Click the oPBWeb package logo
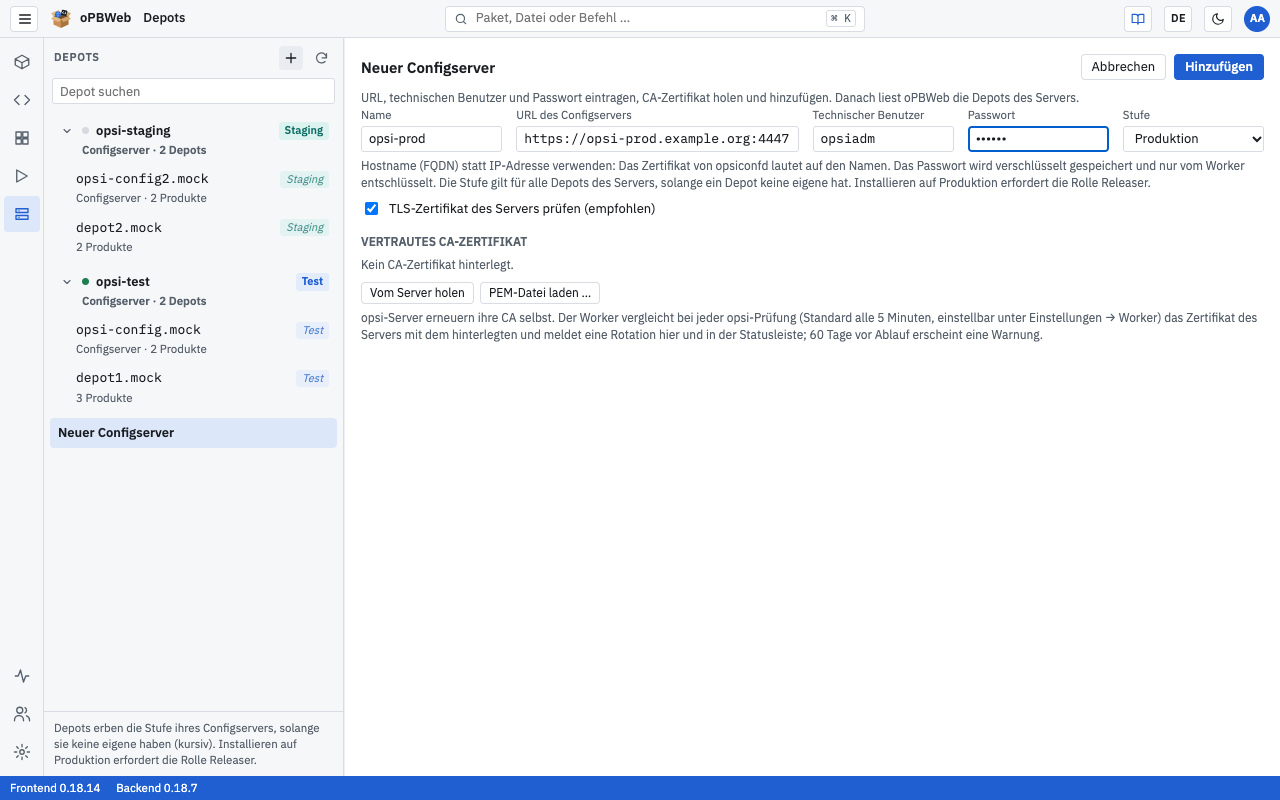Viewport: 1280px width, 800px height. click(61, 18)
